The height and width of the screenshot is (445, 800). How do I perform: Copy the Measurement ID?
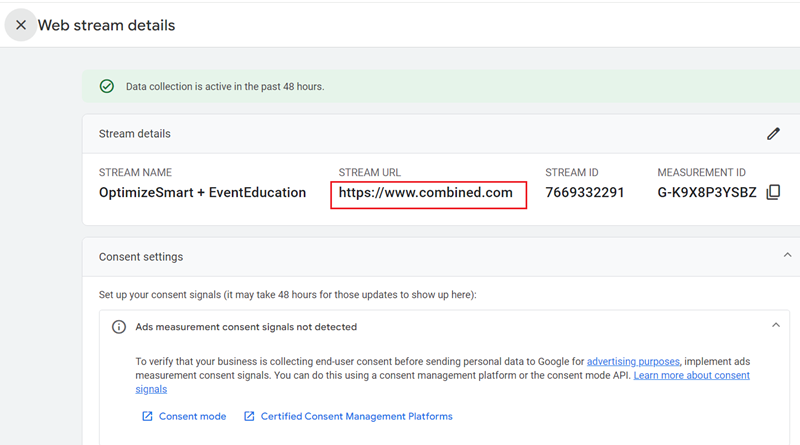(773, 192)
